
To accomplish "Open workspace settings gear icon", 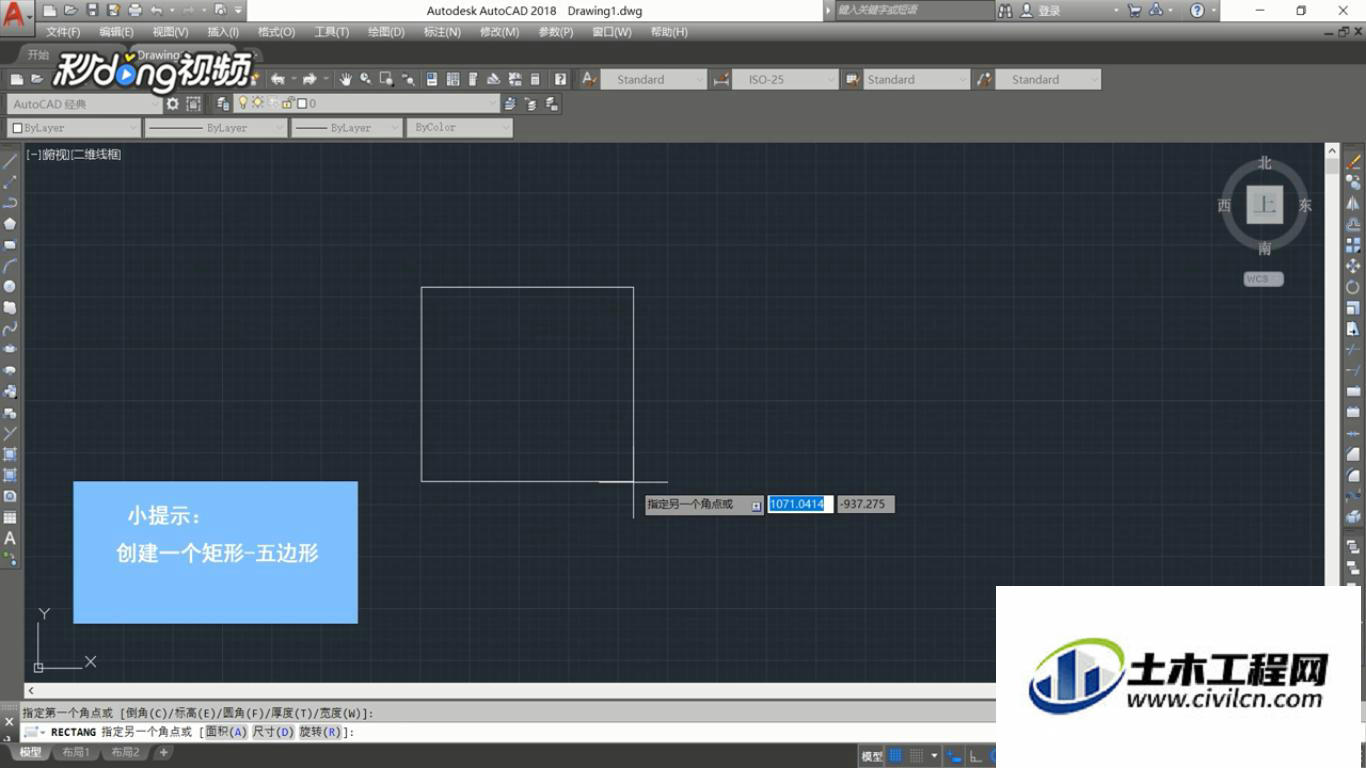I will click(x=173, y=103).
